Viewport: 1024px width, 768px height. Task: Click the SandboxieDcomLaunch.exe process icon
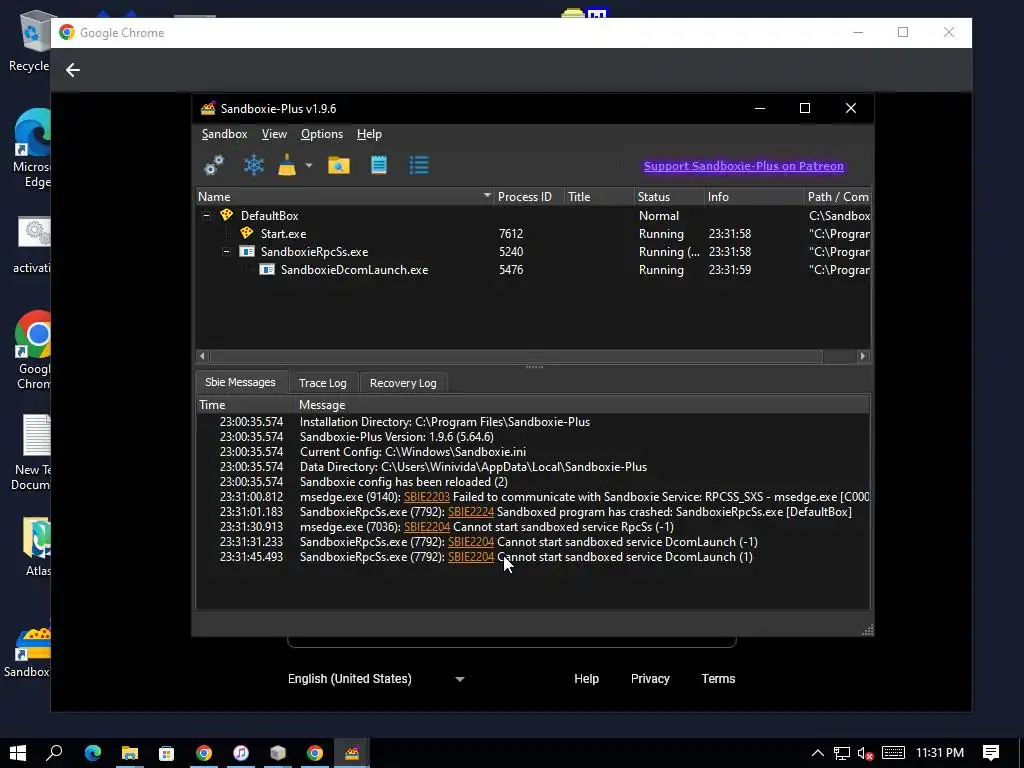[x=267, y=270]
